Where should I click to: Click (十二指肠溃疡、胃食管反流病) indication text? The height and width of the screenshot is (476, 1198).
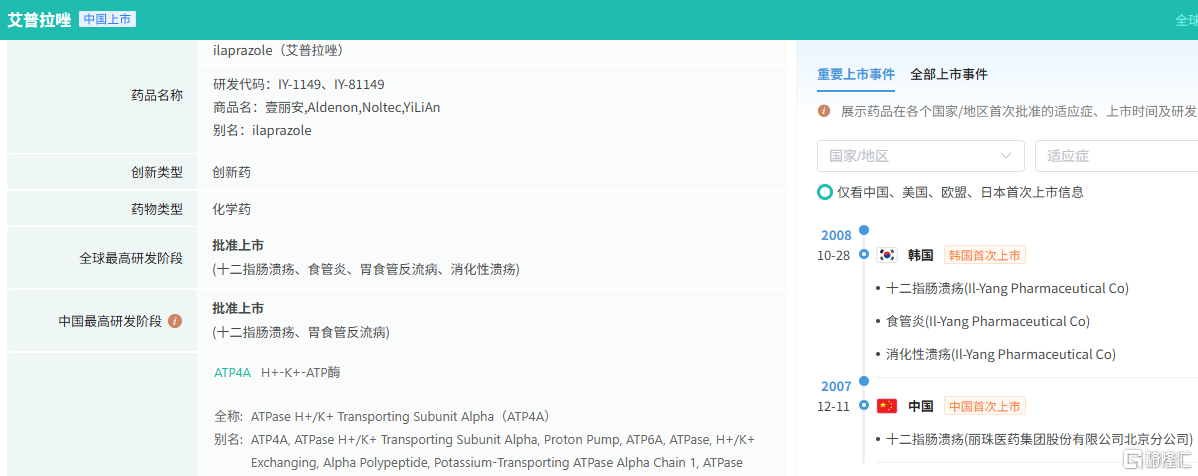click(x=302, y=332)
